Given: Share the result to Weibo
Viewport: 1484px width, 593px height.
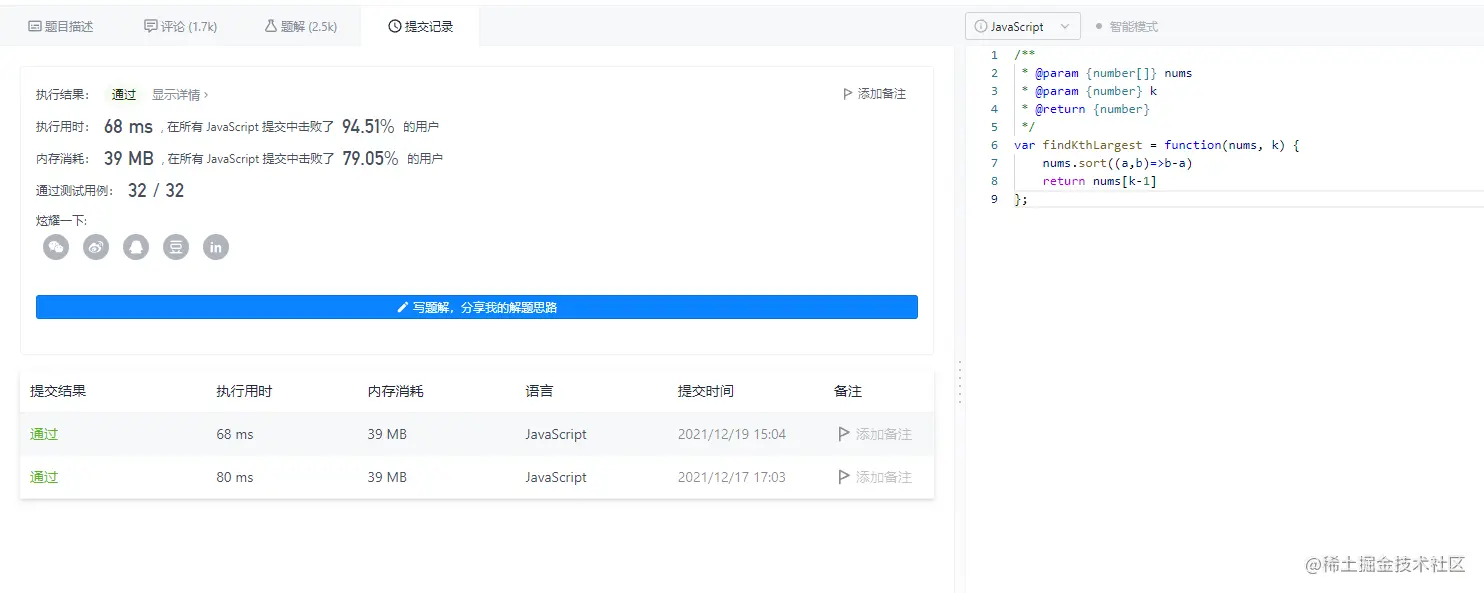Looking at the screenshot, I should 96,247.
